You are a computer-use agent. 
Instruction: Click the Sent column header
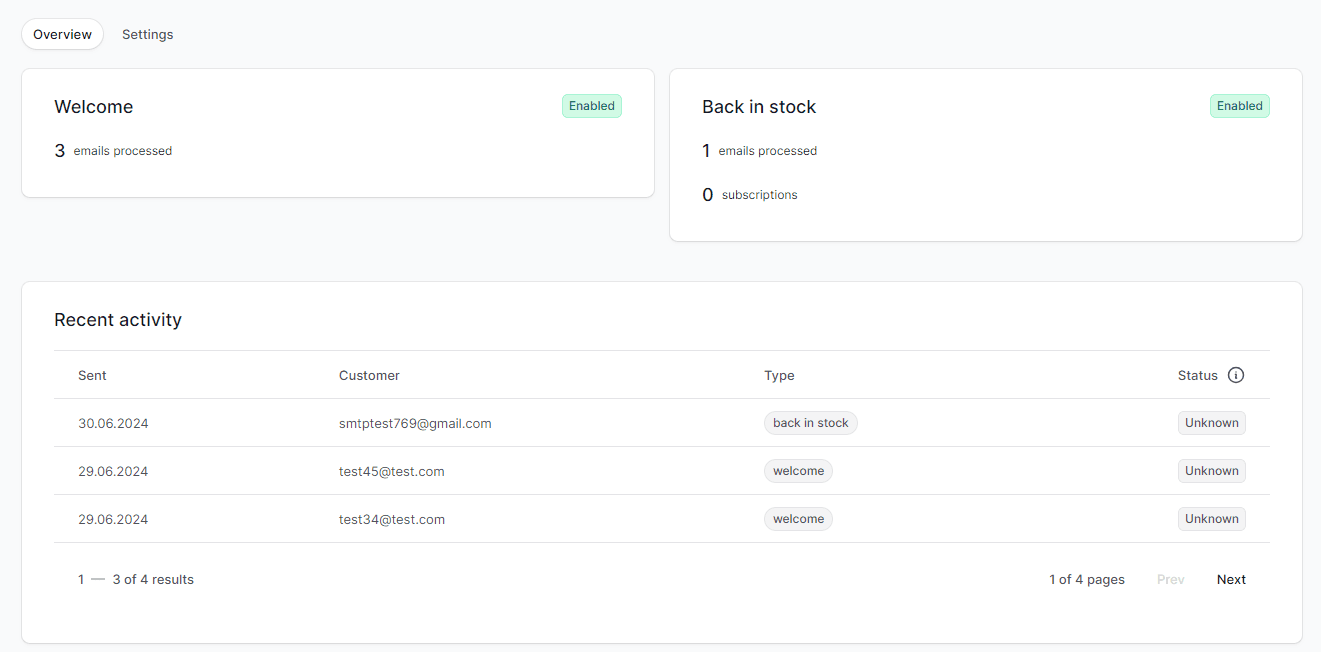[92, 376]
